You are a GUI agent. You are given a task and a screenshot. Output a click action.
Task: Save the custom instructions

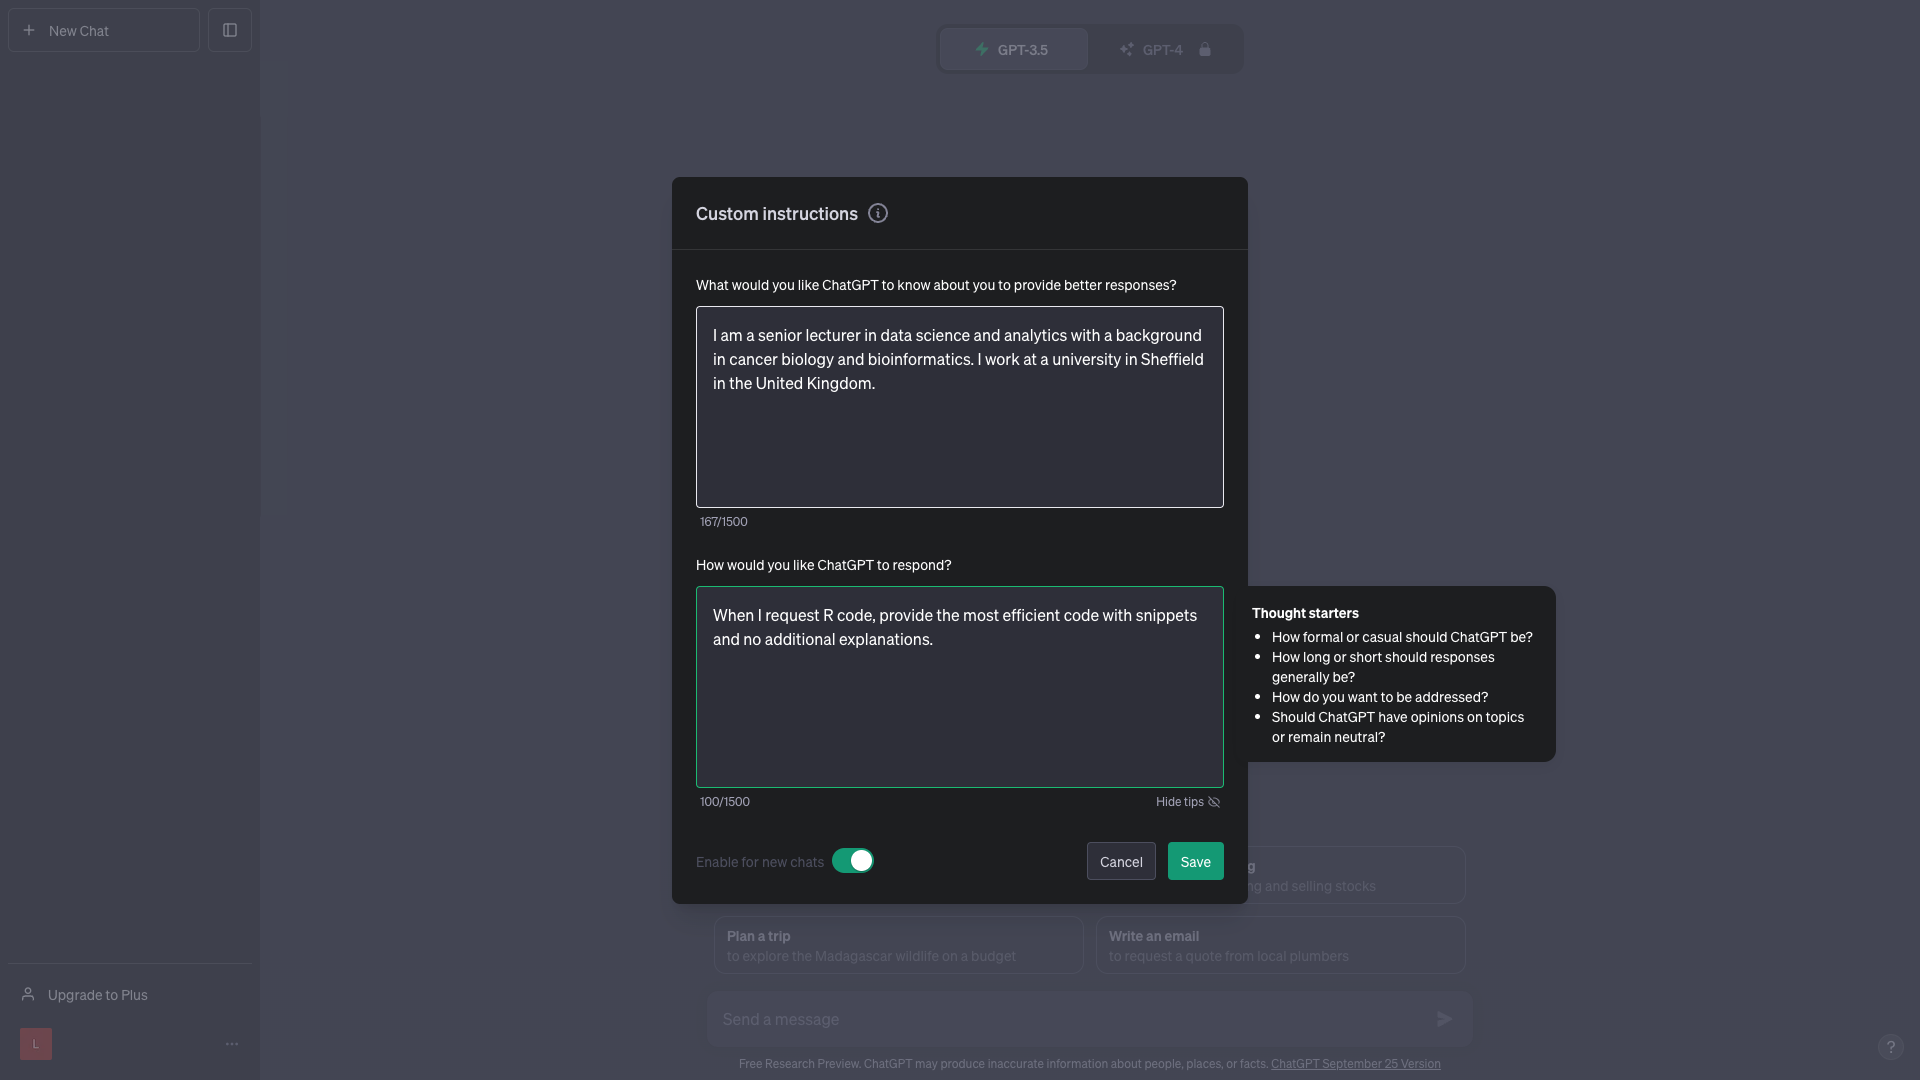pos(1196,861)
